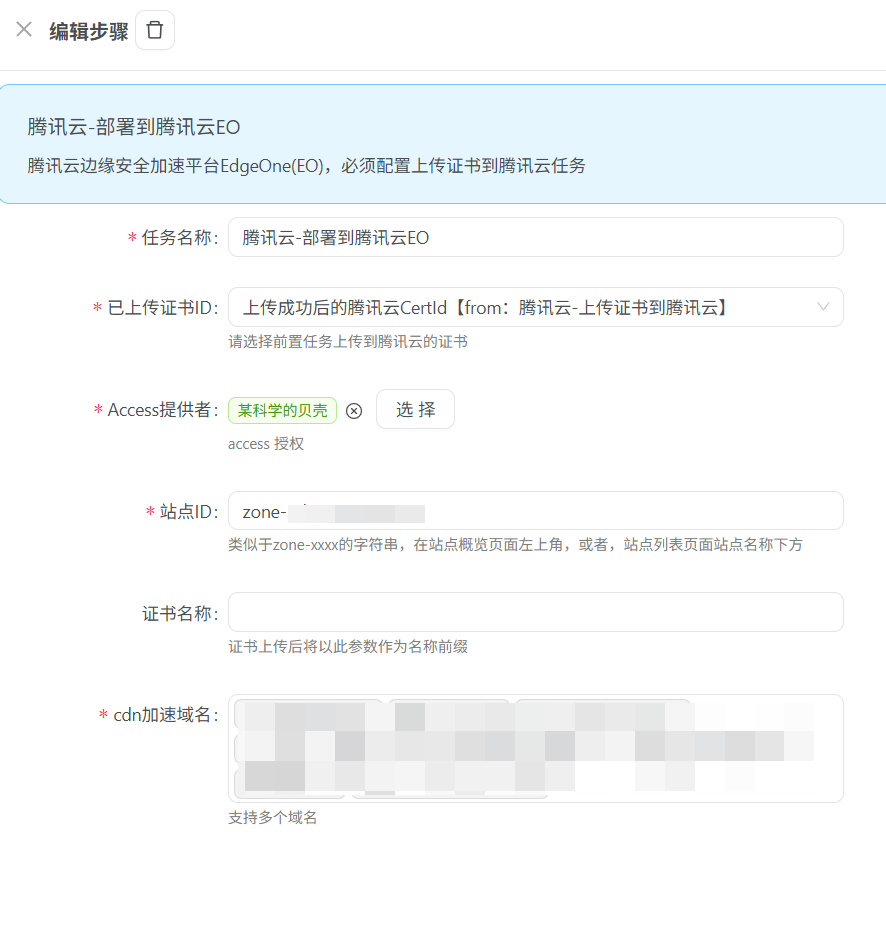Click the 编辑步骤 title text

point(89,31)
